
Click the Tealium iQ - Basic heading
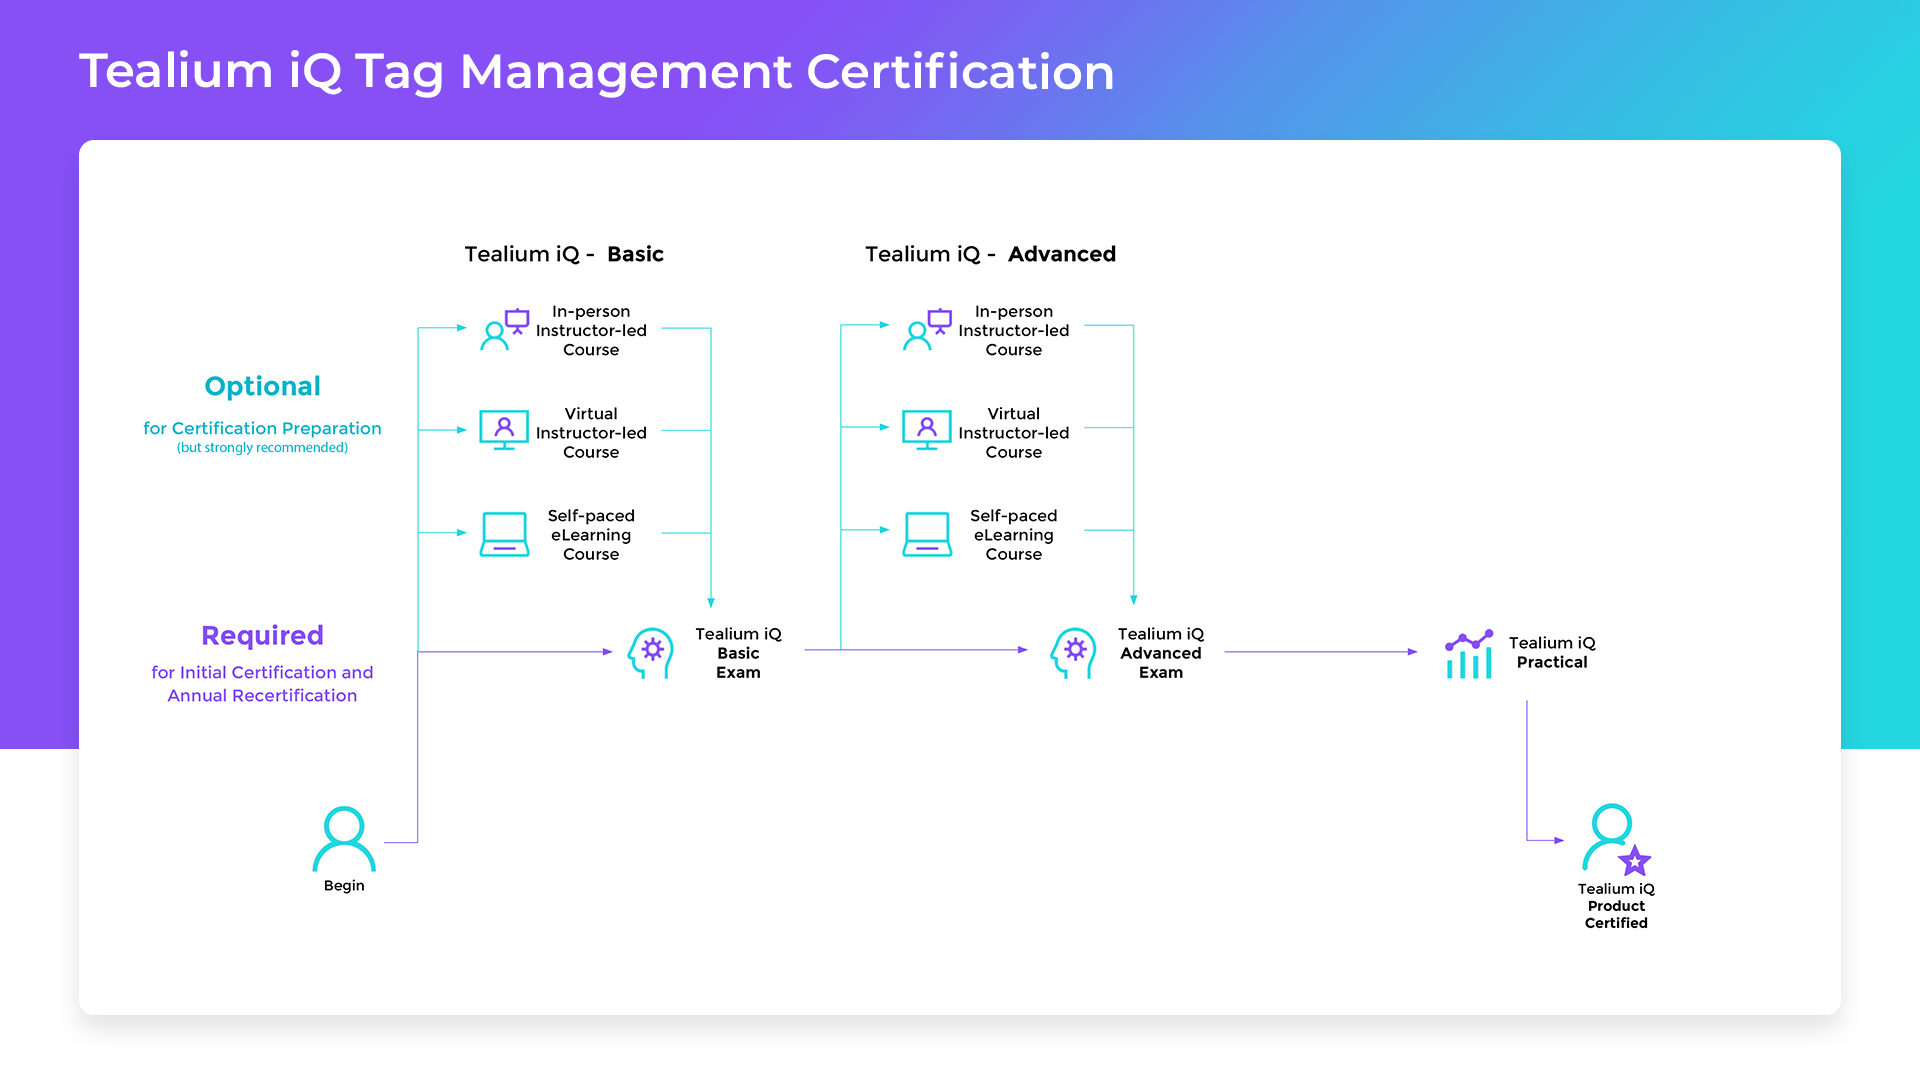pyautogui.click(x=564, y=254)
